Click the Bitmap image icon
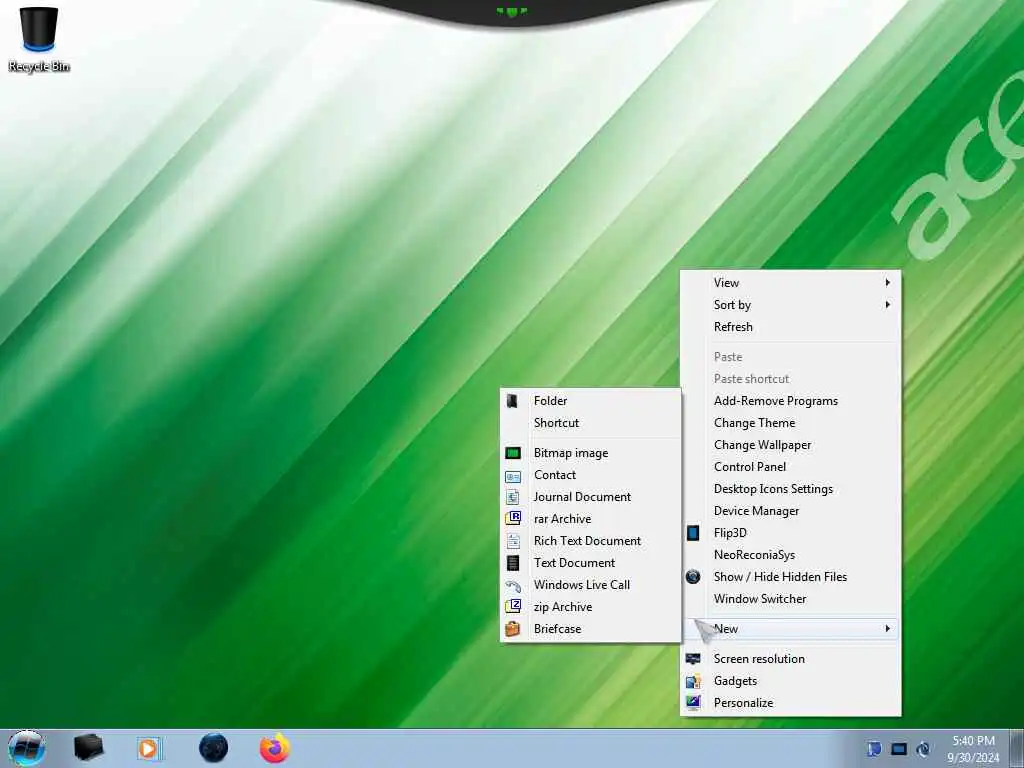 point(513,453)
